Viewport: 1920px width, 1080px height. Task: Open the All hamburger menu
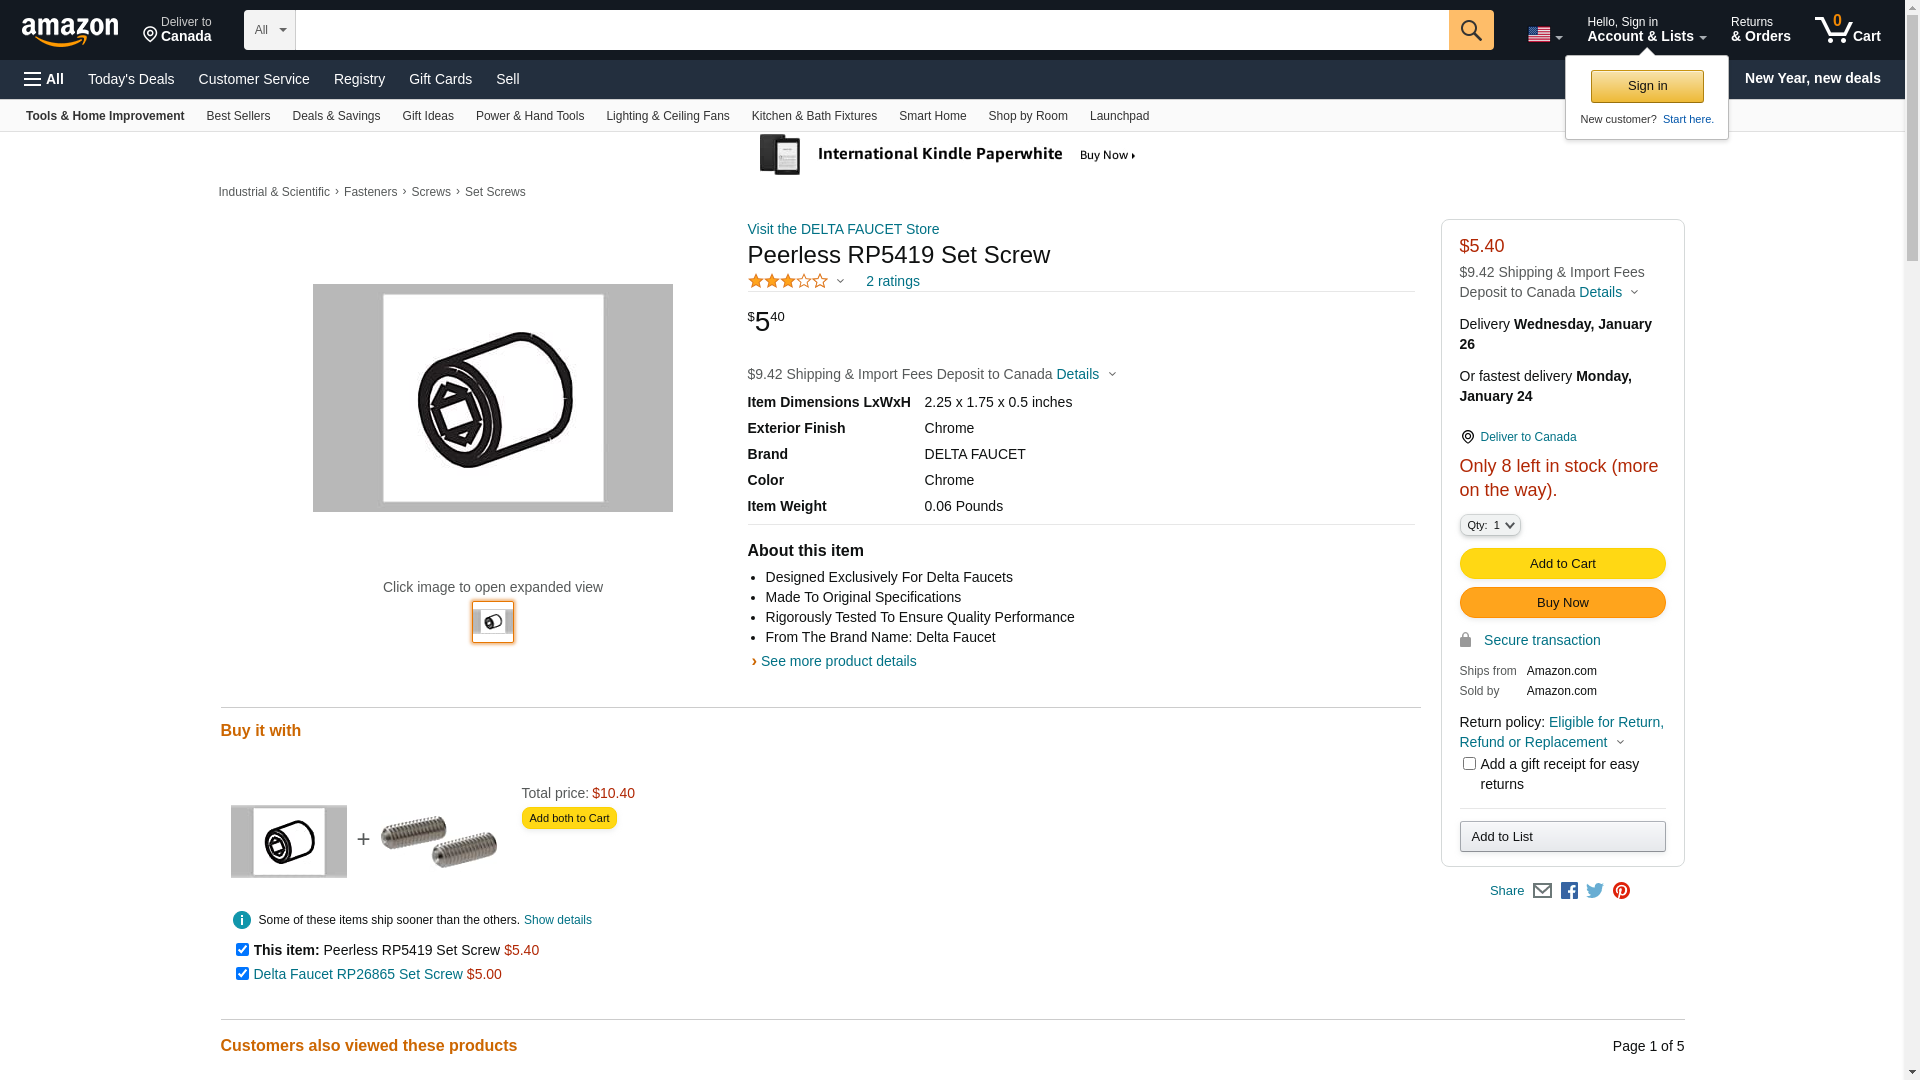(x=44, y=79)
